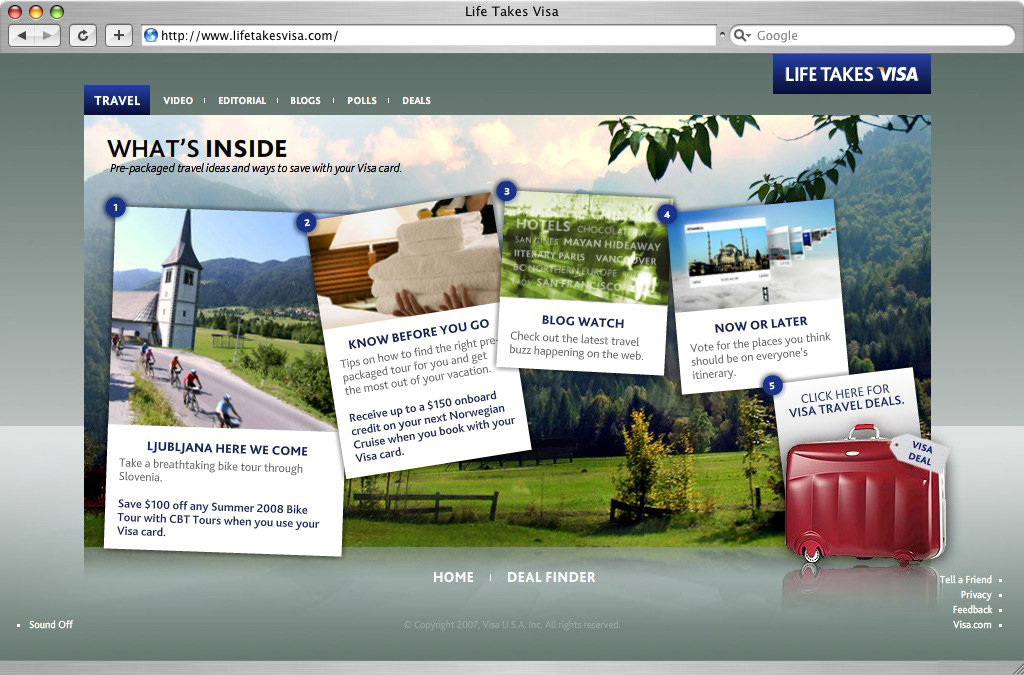Viewport: 1024px width, 675px height.
Task: Click number 4 circle badge
Action: pyautogui.click(x=666, y=214)
